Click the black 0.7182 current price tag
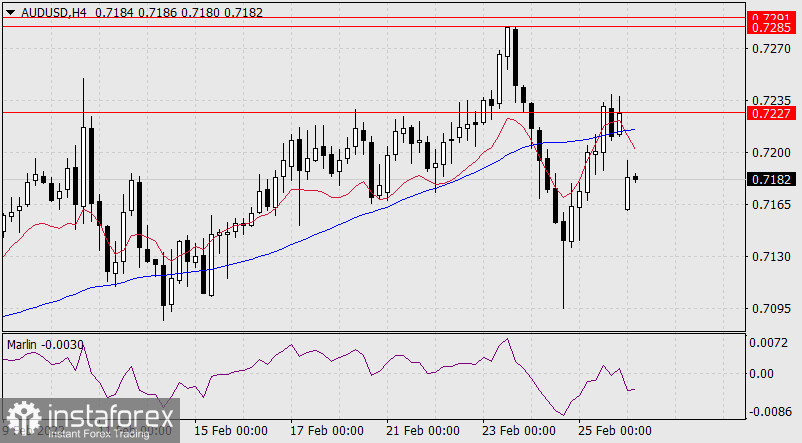The image size is (802, 443). click(772, 180)
